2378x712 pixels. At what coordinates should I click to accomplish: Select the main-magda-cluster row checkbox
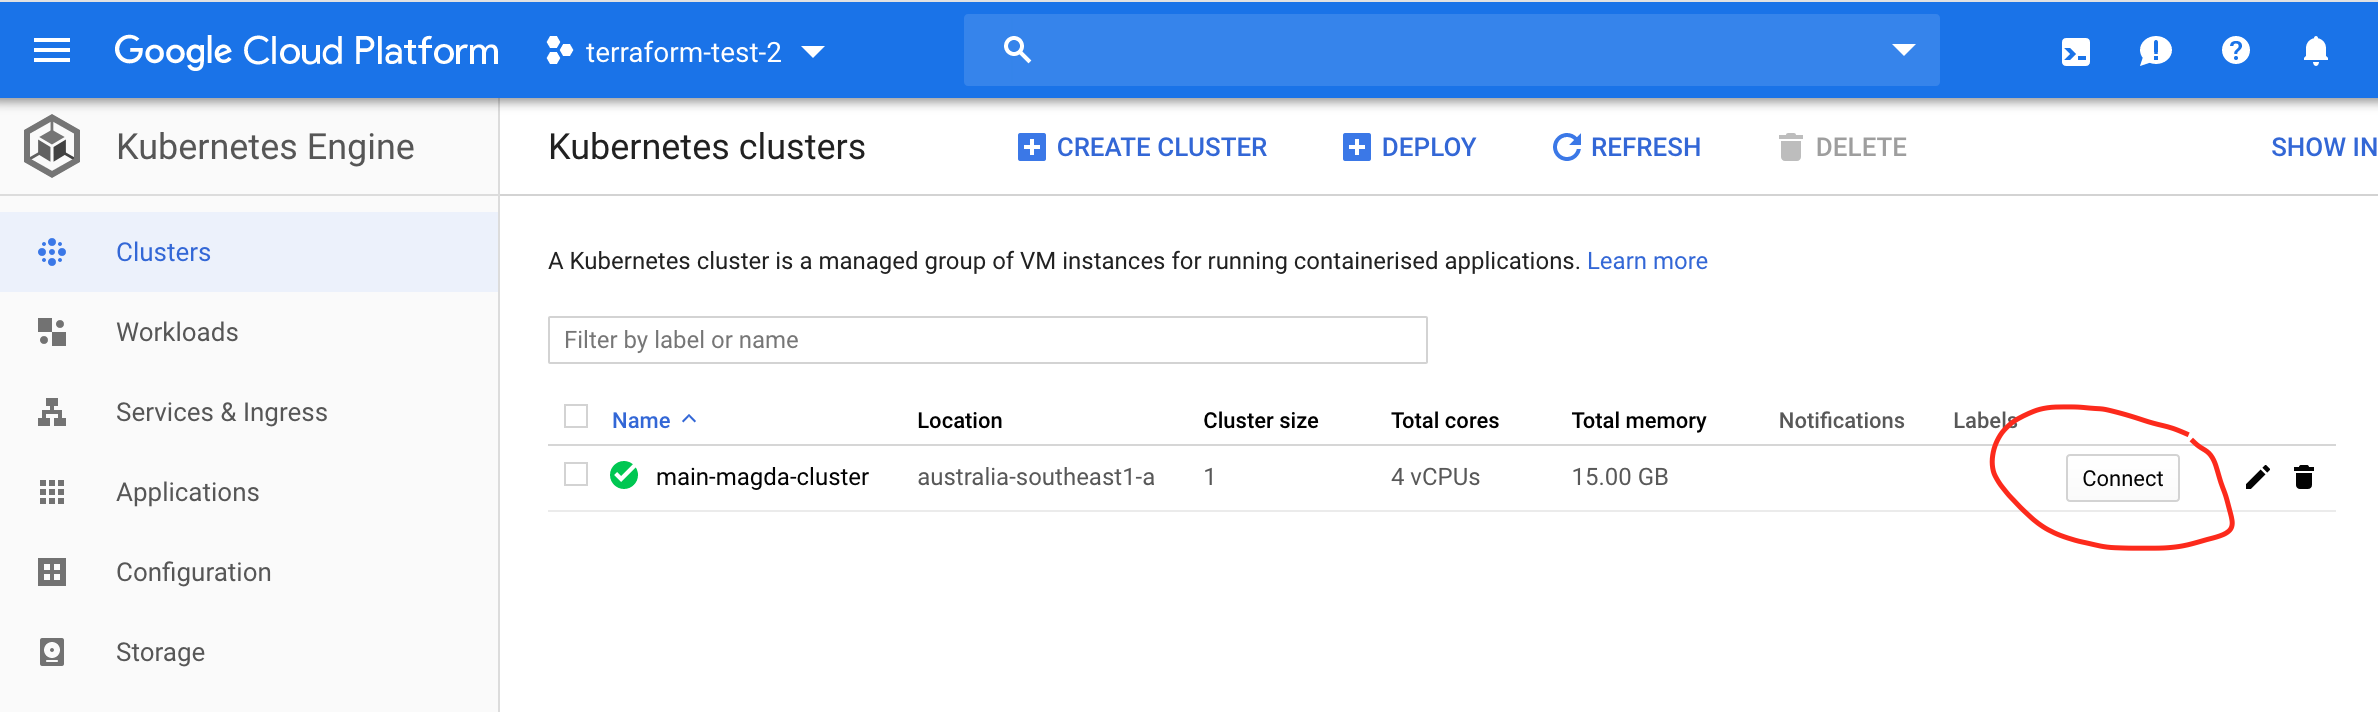(576, 474)
